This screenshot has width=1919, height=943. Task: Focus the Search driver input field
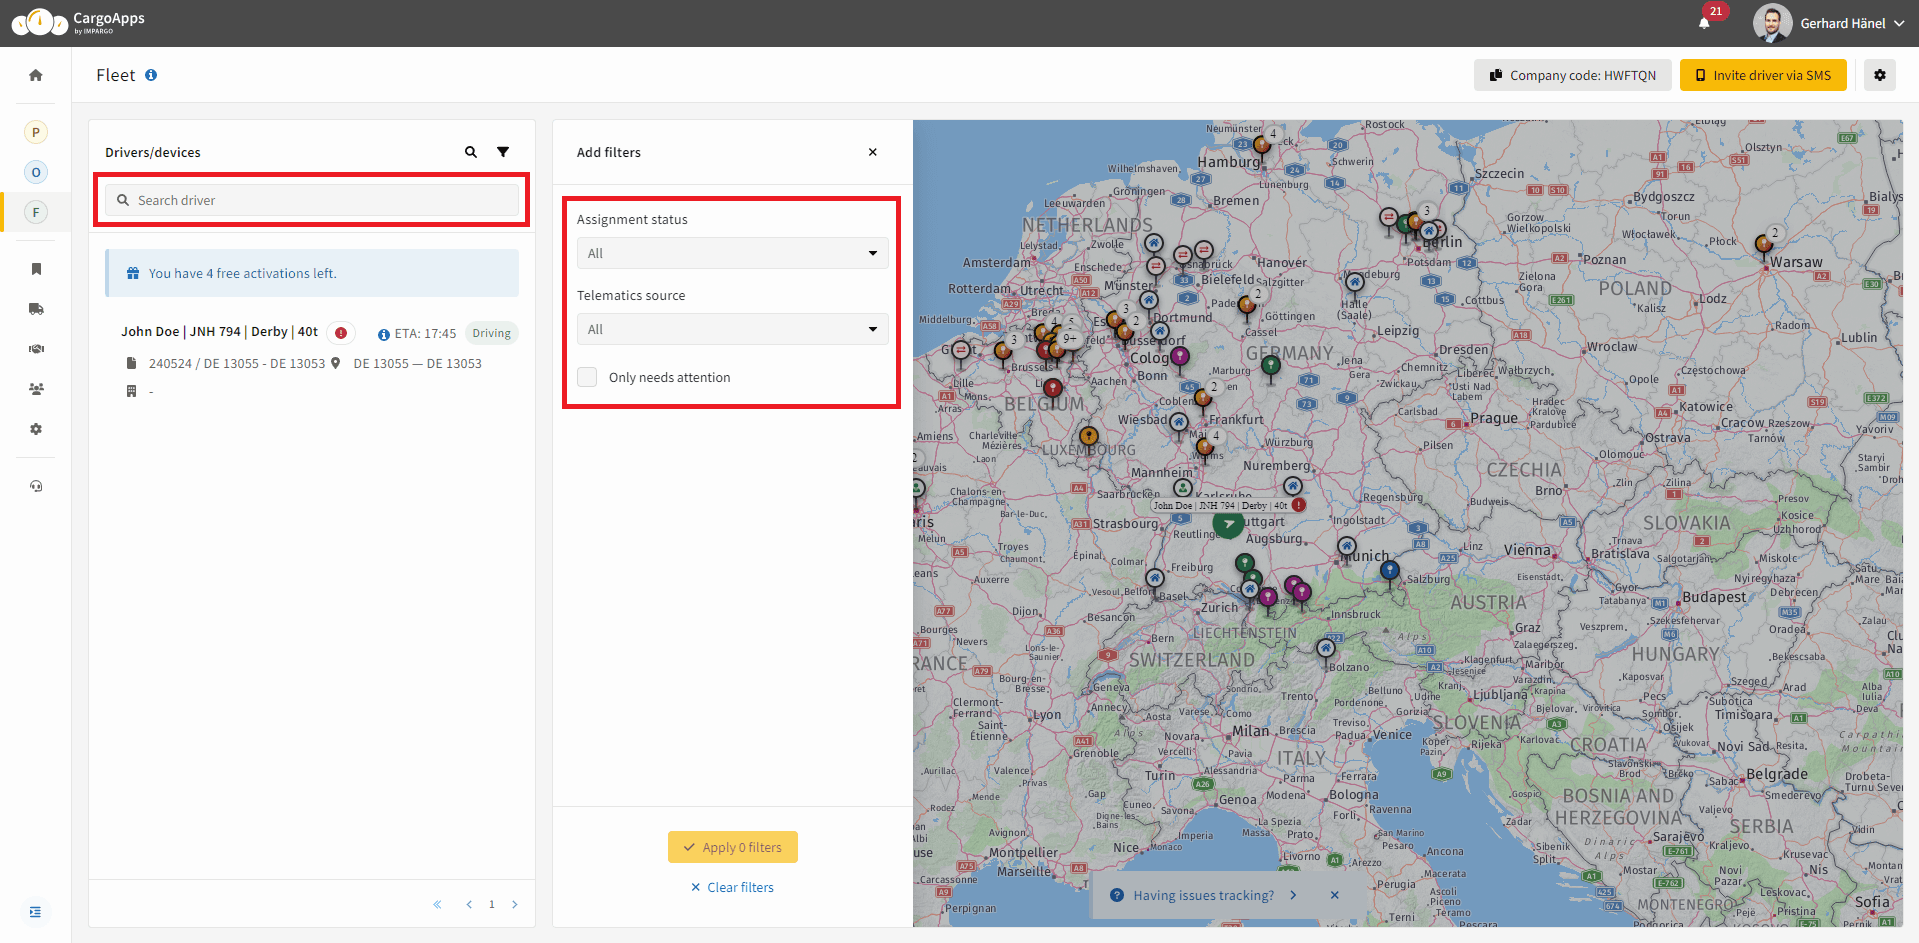(x=312, y=200)
